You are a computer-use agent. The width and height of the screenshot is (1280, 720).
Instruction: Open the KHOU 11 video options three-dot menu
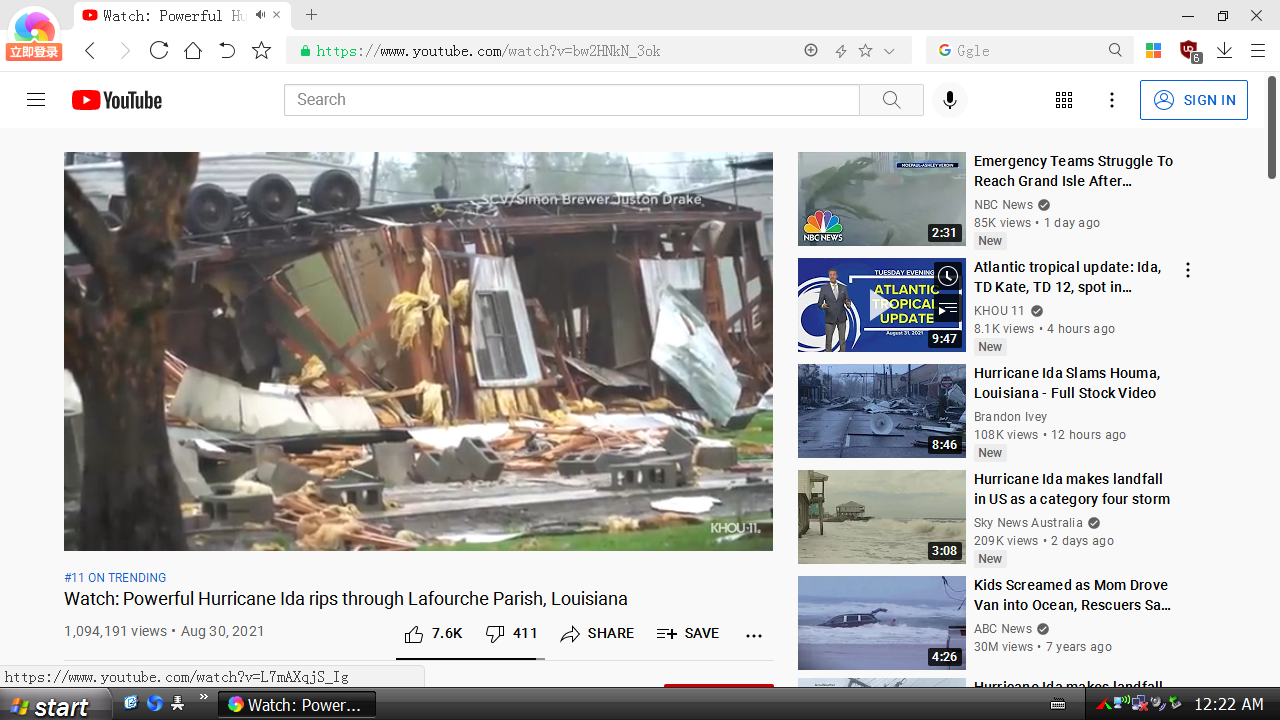1187,269
